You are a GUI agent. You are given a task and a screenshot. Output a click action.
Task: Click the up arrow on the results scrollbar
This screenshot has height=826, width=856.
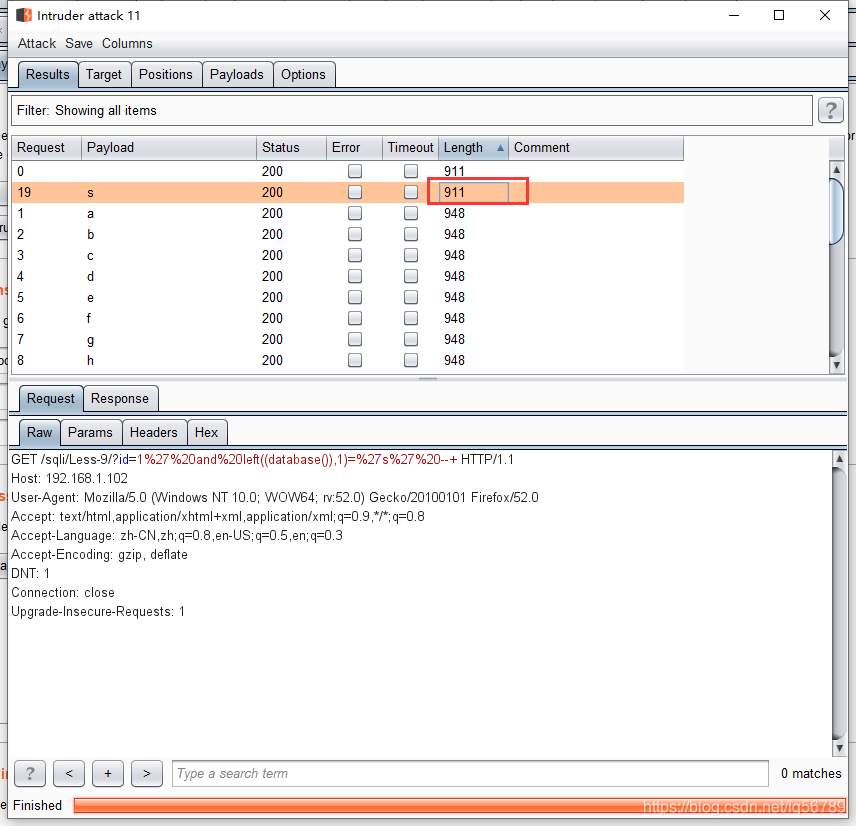click(836, 169)
